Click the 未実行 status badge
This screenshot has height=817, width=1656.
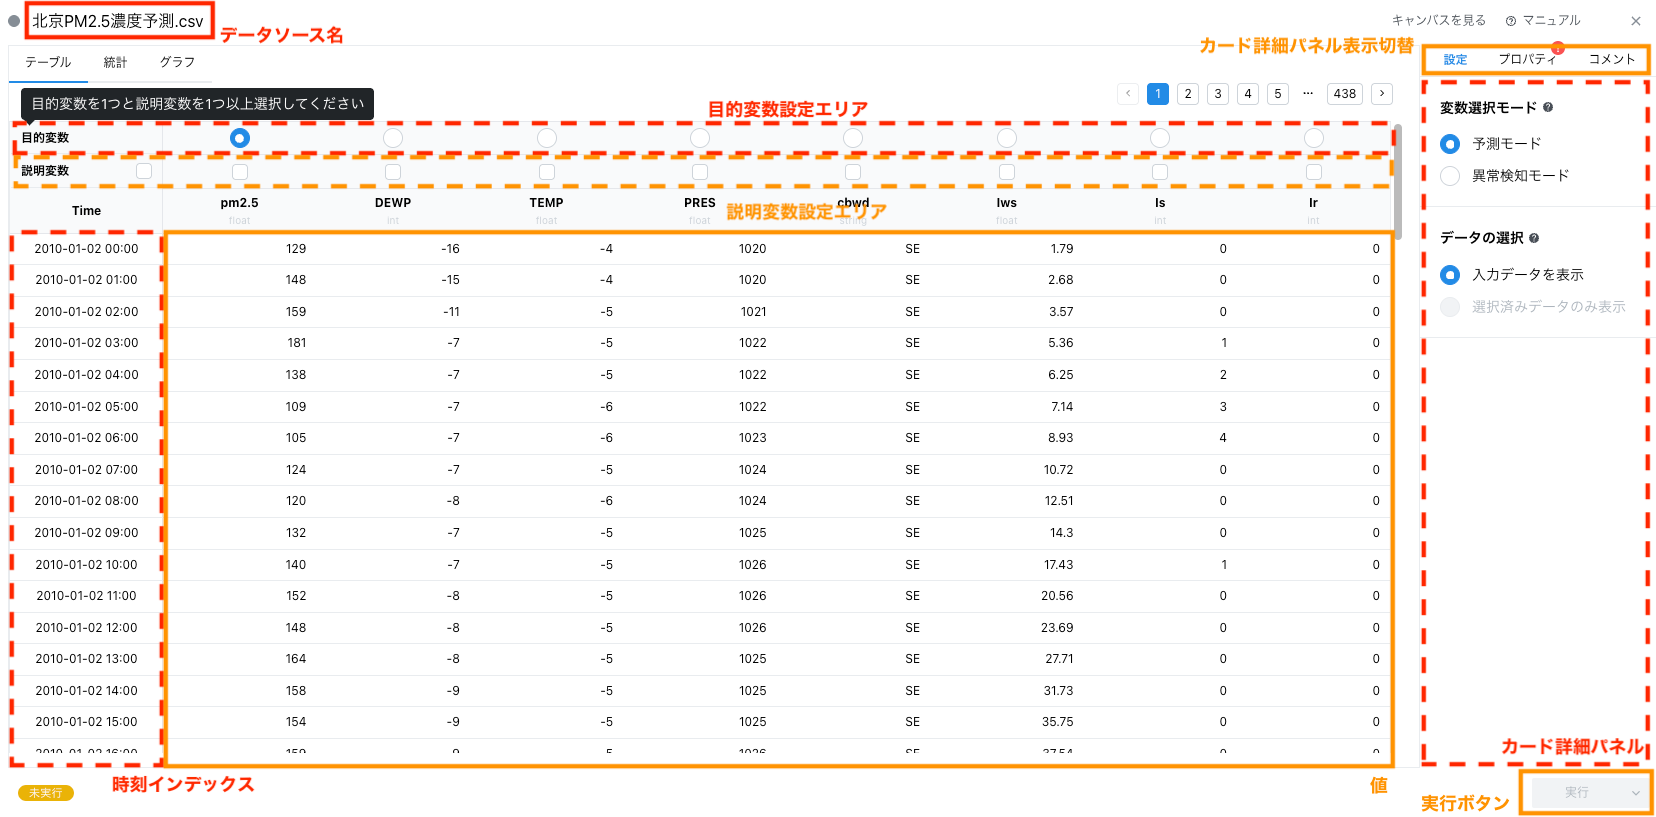[46, 793]
